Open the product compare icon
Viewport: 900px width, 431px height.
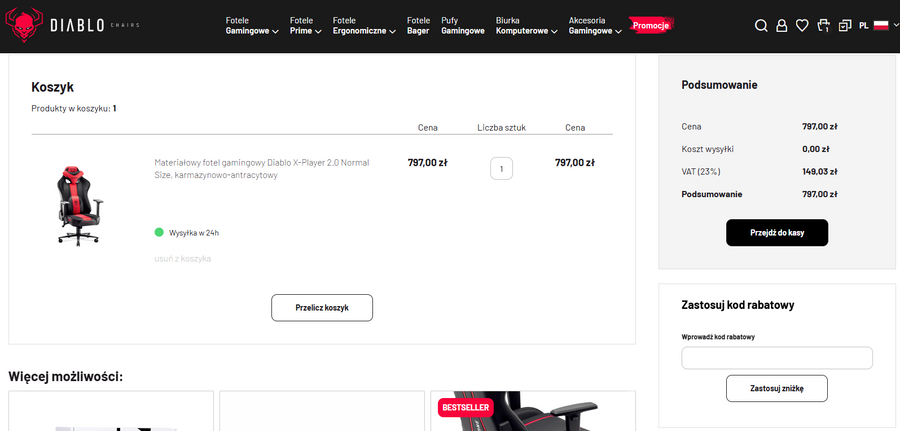coord(844,26)
